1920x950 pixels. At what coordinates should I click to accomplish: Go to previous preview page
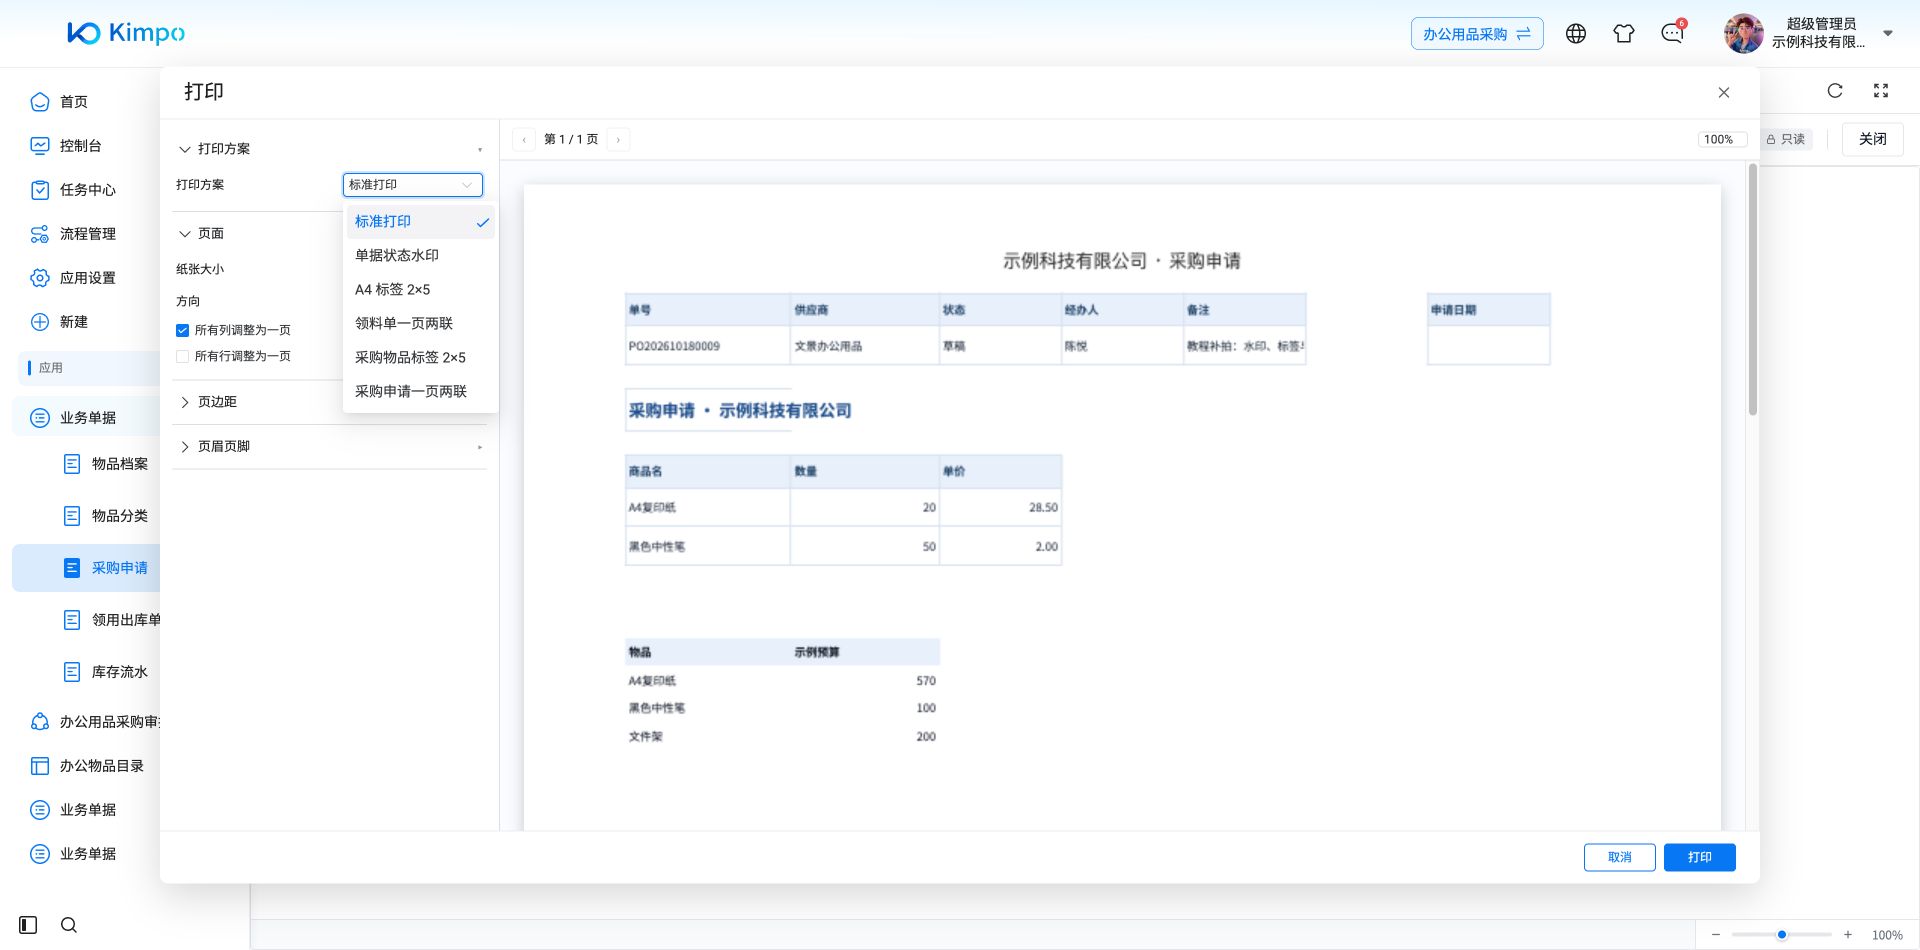[524, 140]
